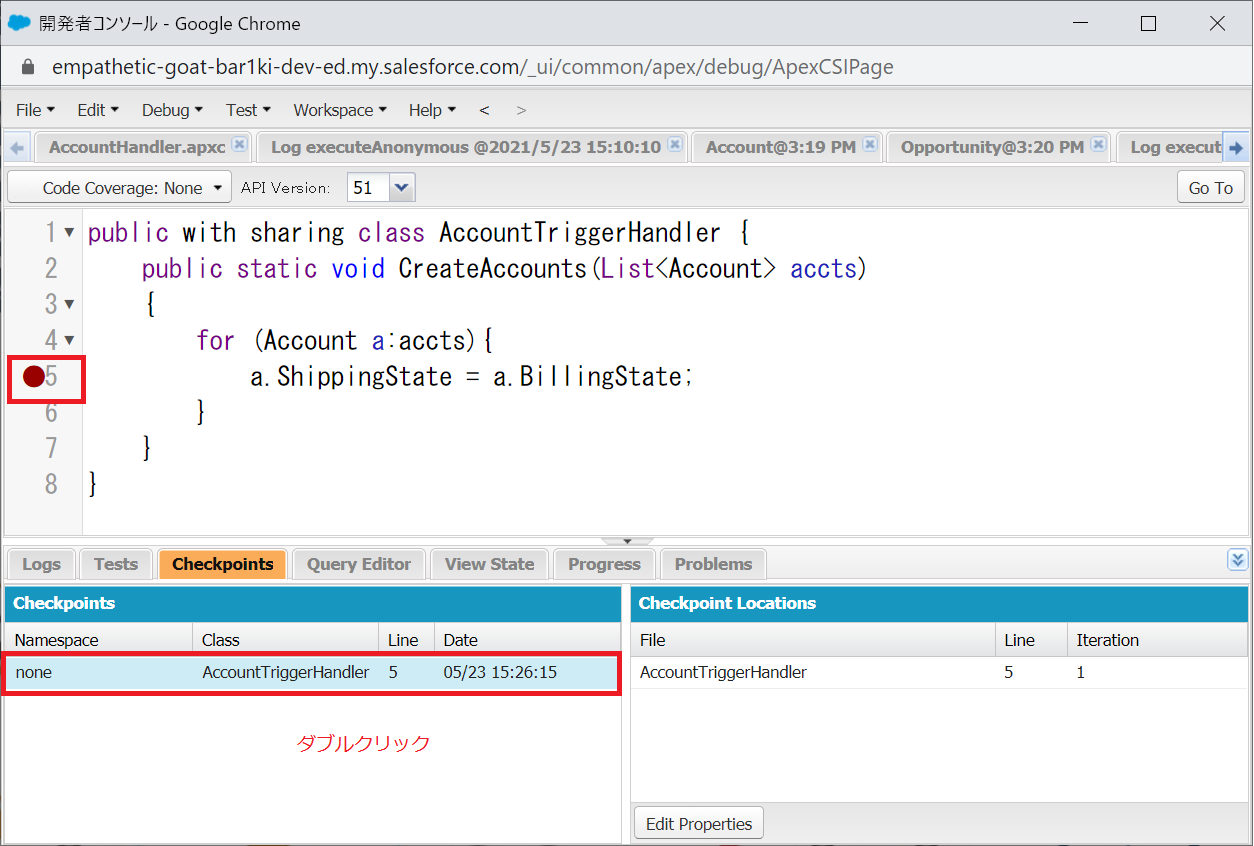
Task: Click the URL in the address bar
Action: 473,67
